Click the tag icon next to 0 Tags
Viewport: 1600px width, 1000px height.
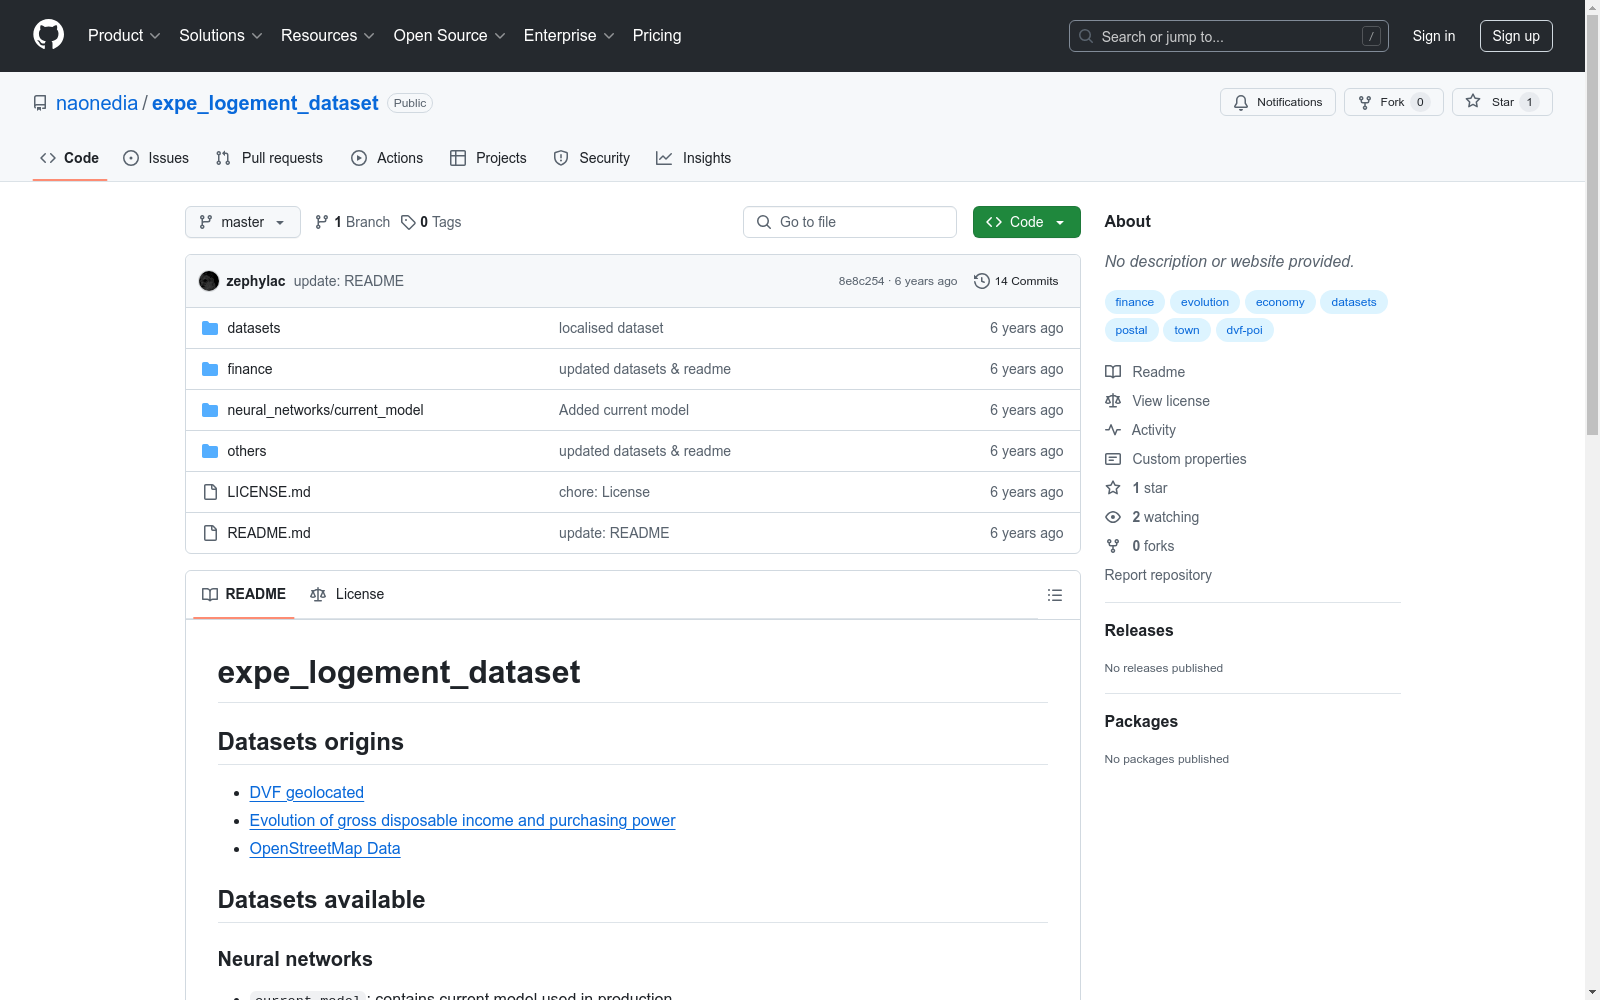(408, 222)
